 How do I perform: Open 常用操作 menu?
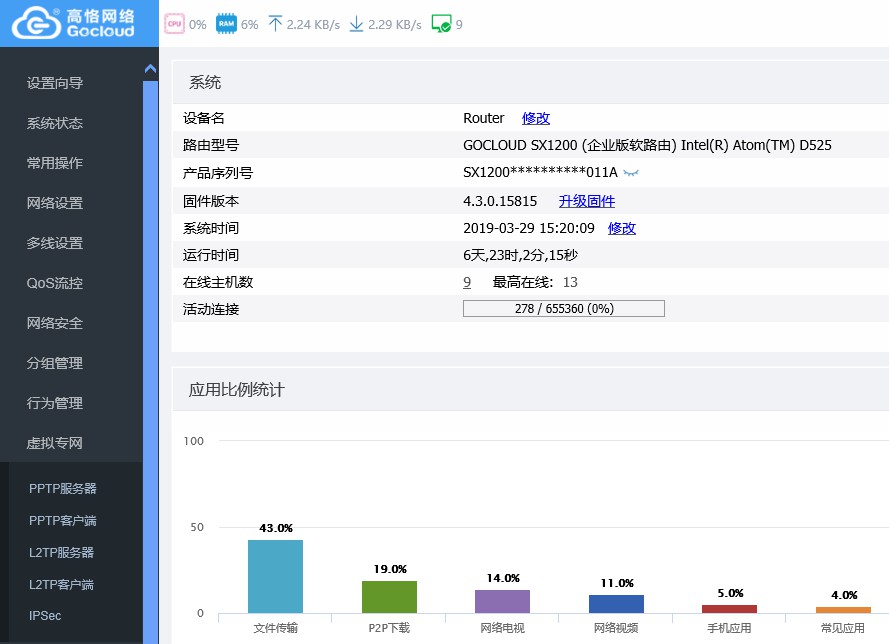pos(55,163)
